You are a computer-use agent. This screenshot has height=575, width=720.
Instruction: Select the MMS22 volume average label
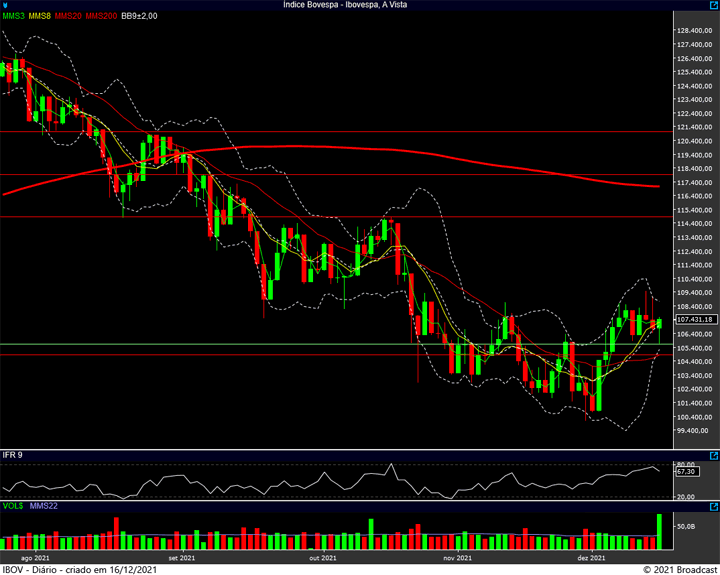point(44,506)
